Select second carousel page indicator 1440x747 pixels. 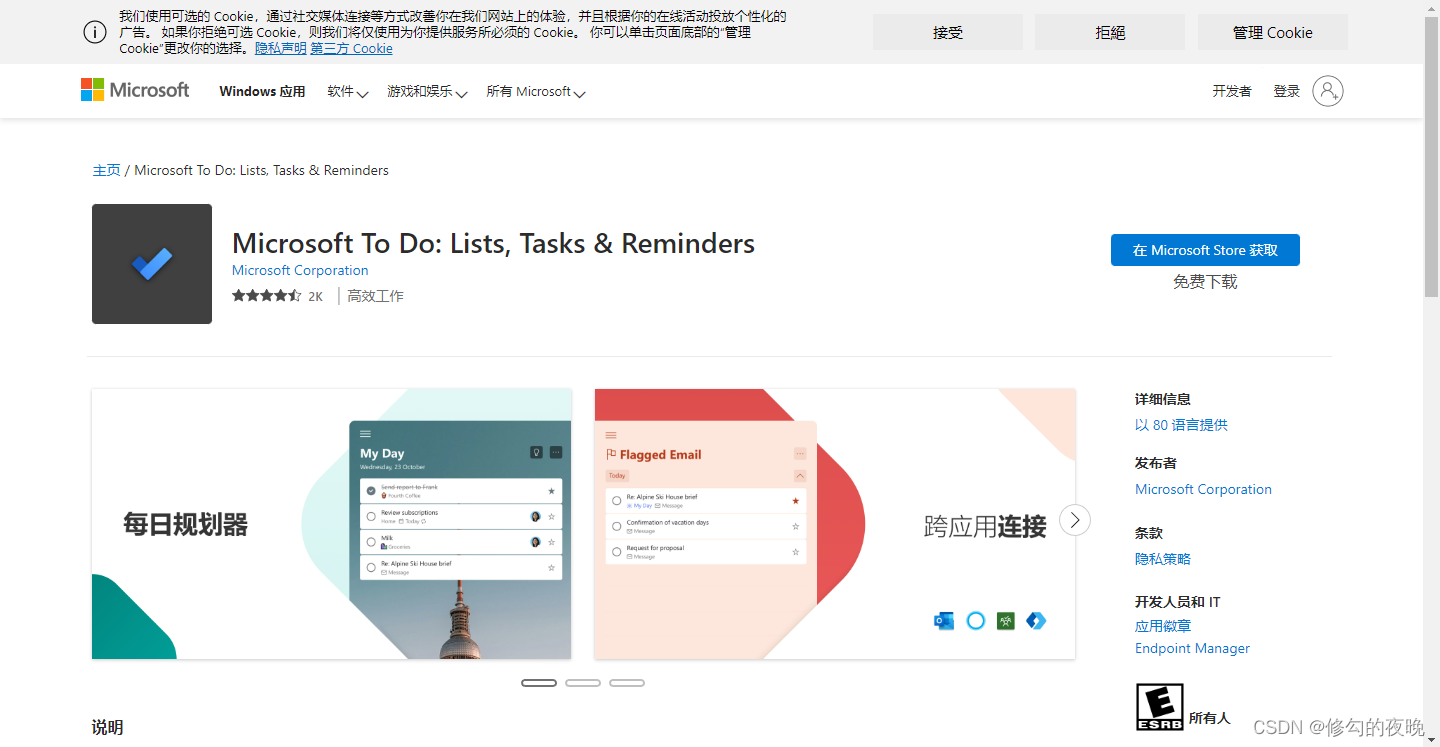tap(583, 683)
